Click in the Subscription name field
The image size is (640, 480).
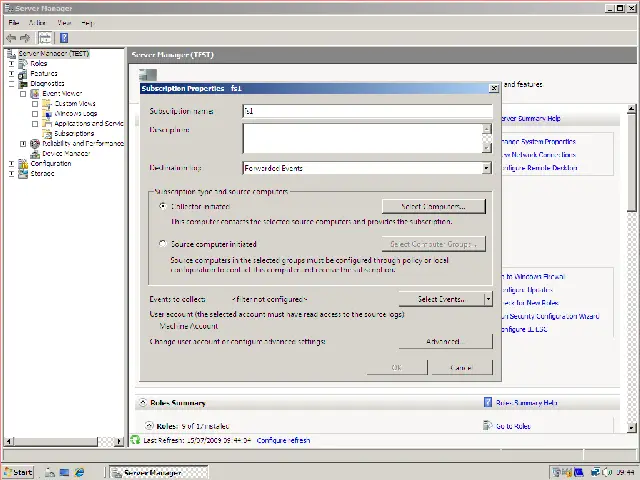(x=367, y=111)
